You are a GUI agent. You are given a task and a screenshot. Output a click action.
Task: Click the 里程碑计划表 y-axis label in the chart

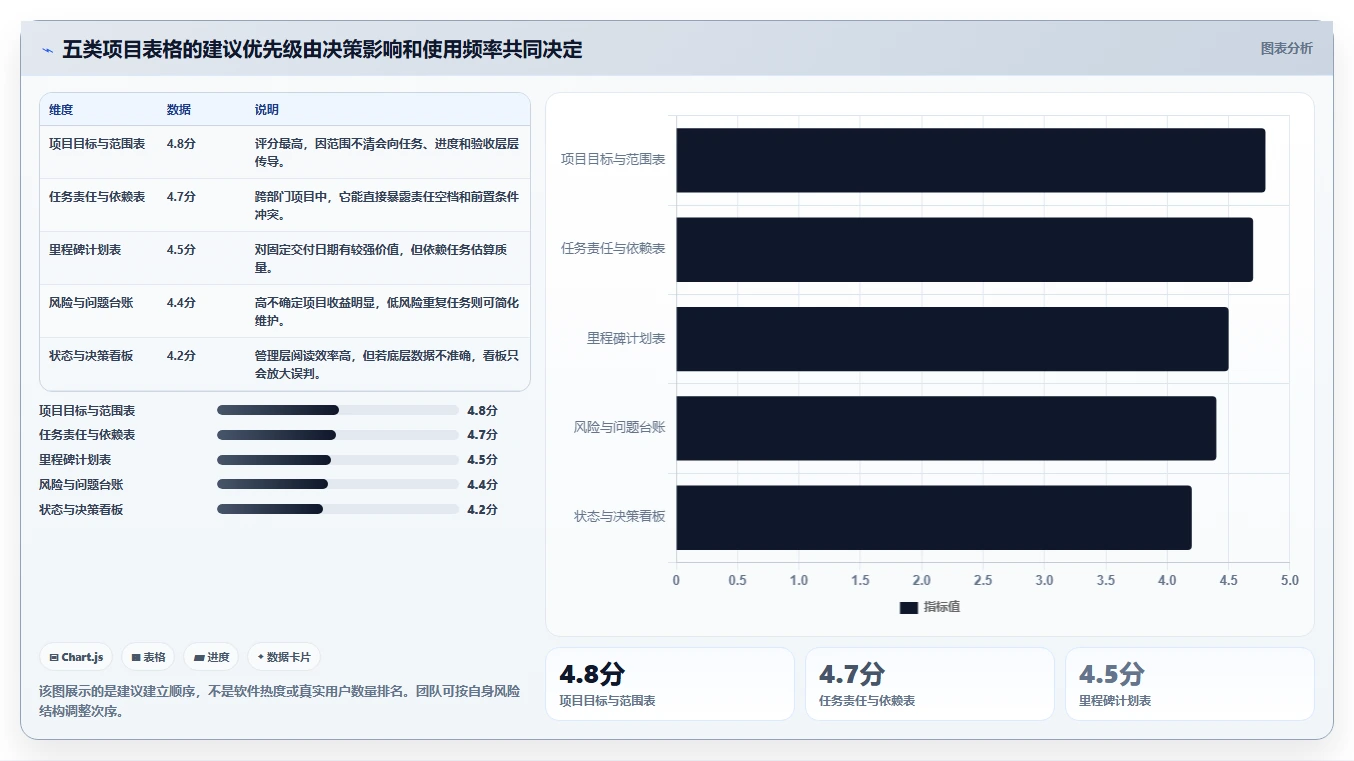point(626,338)
